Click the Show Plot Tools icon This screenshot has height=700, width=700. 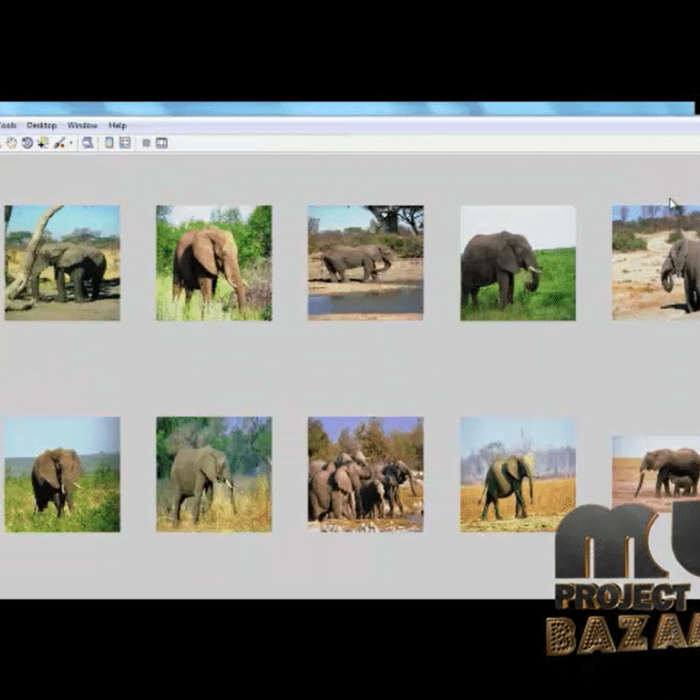point(162,143)
